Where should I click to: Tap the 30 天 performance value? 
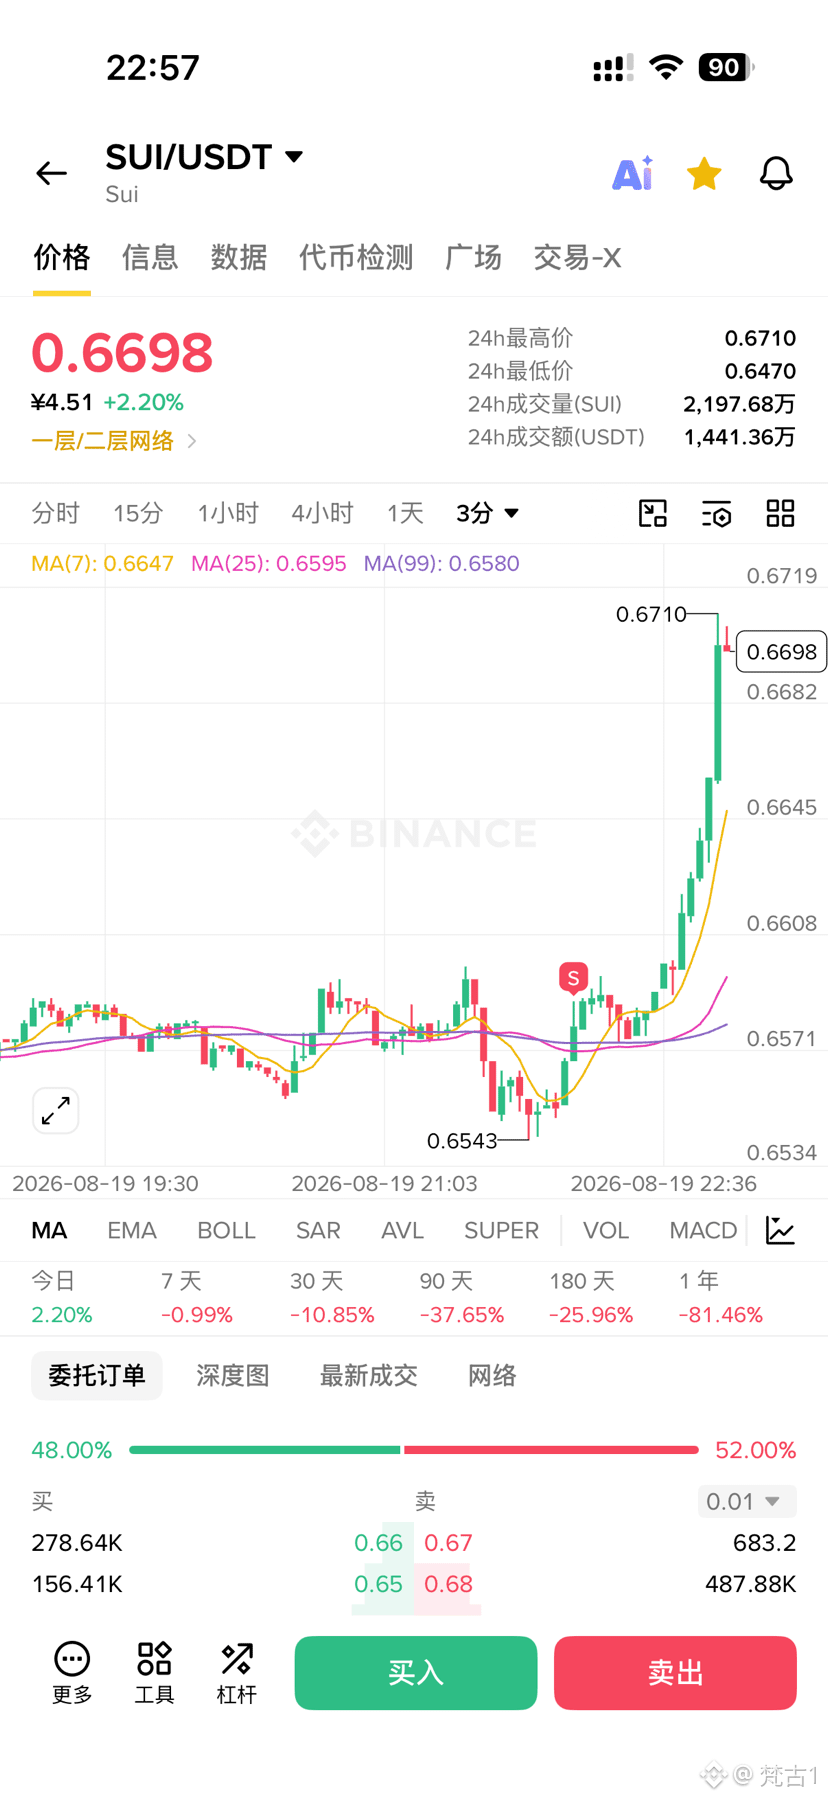tap(332, 1315)
